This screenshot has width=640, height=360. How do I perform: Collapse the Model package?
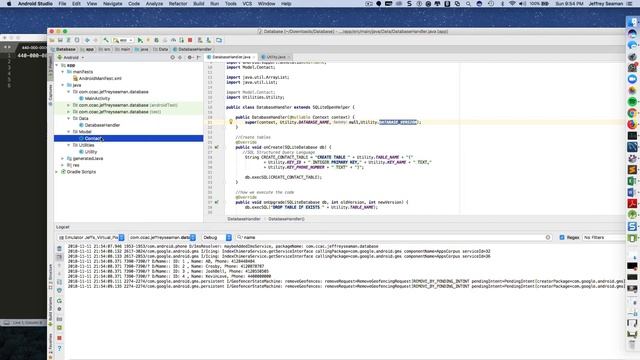(69, 132)
